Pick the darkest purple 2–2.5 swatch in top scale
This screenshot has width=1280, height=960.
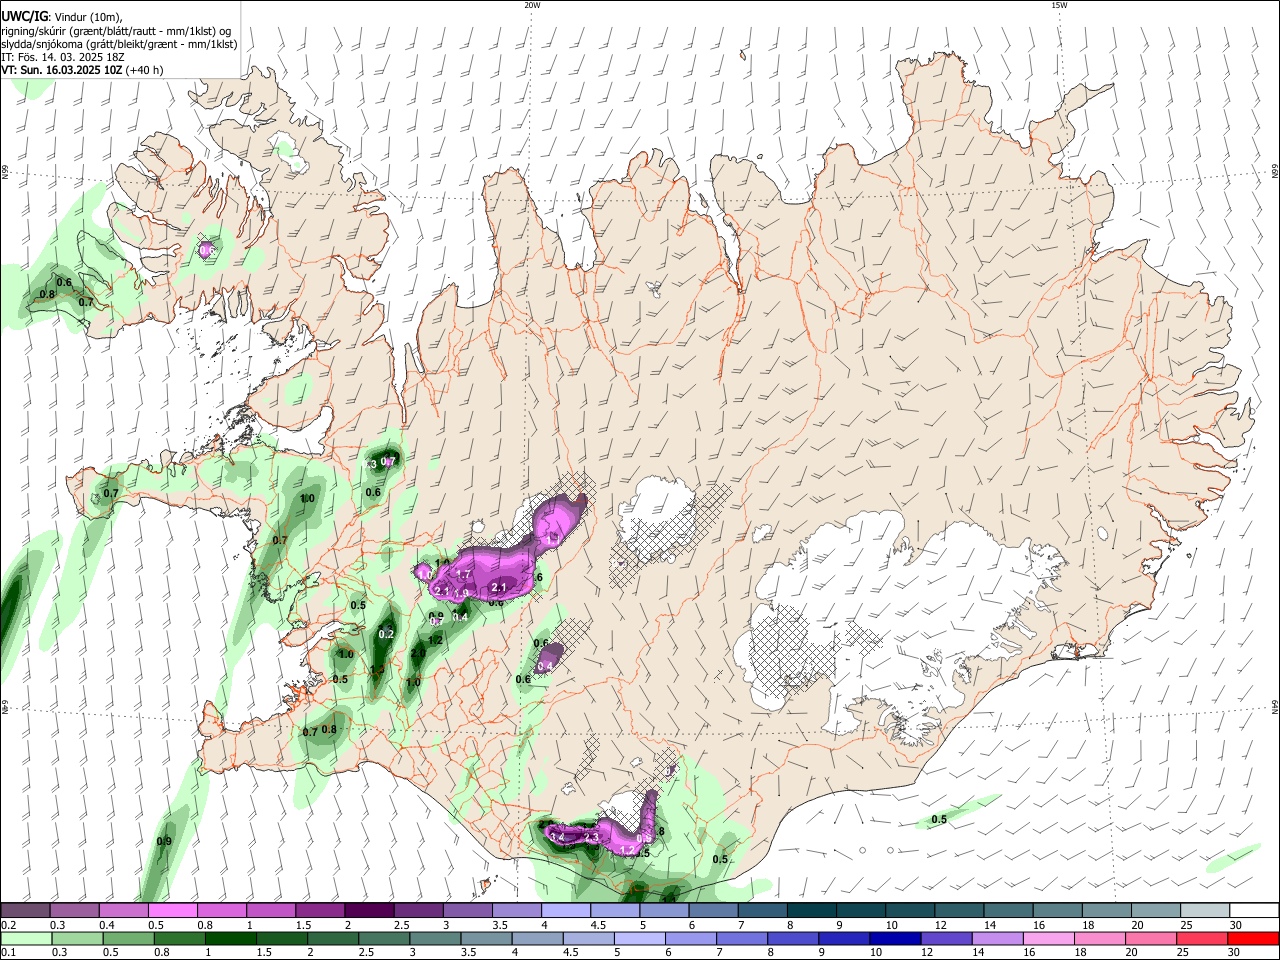tap(368, 911)
